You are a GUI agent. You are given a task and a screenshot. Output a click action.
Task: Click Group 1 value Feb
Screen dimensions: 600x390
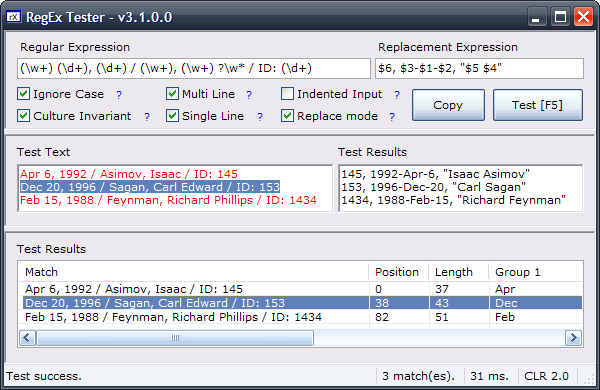pyautogui.click(x=505, y=317)
